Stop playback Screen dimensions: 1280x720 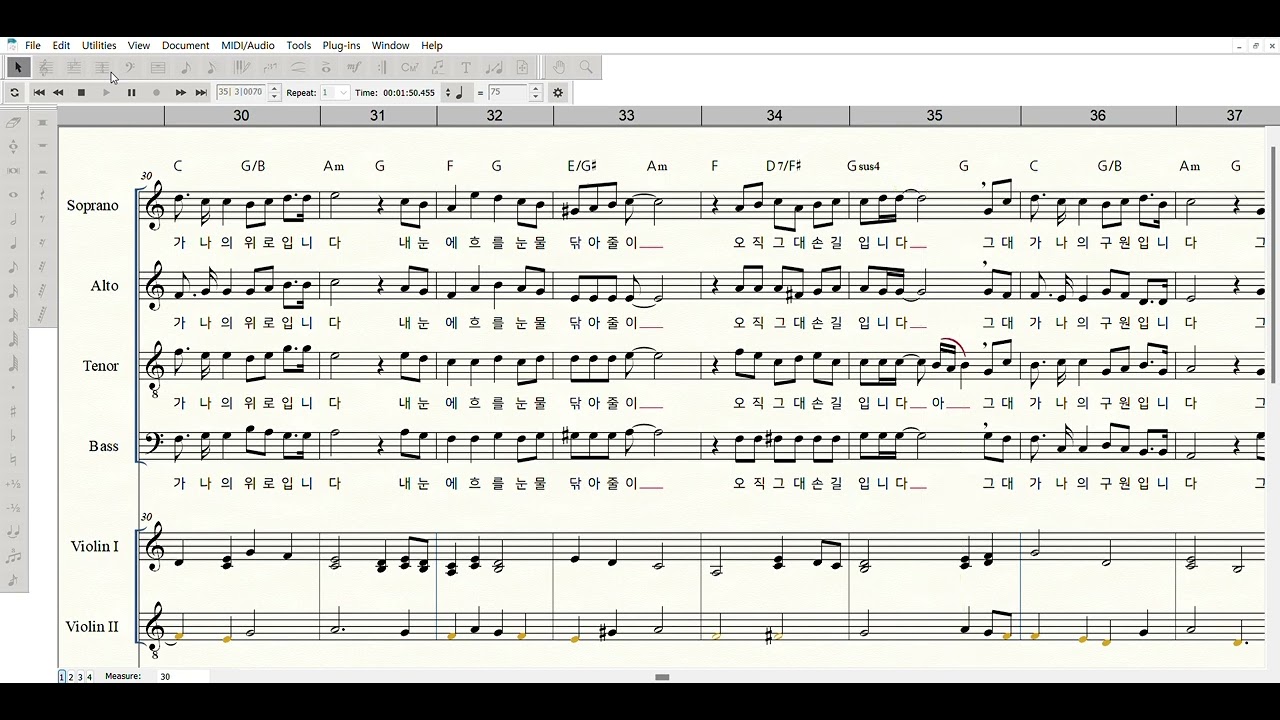click(x=81, y=92)
